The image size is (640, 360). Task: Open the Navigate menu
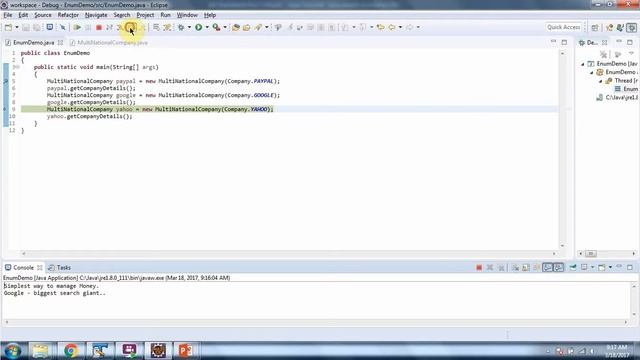pos(96,15)
